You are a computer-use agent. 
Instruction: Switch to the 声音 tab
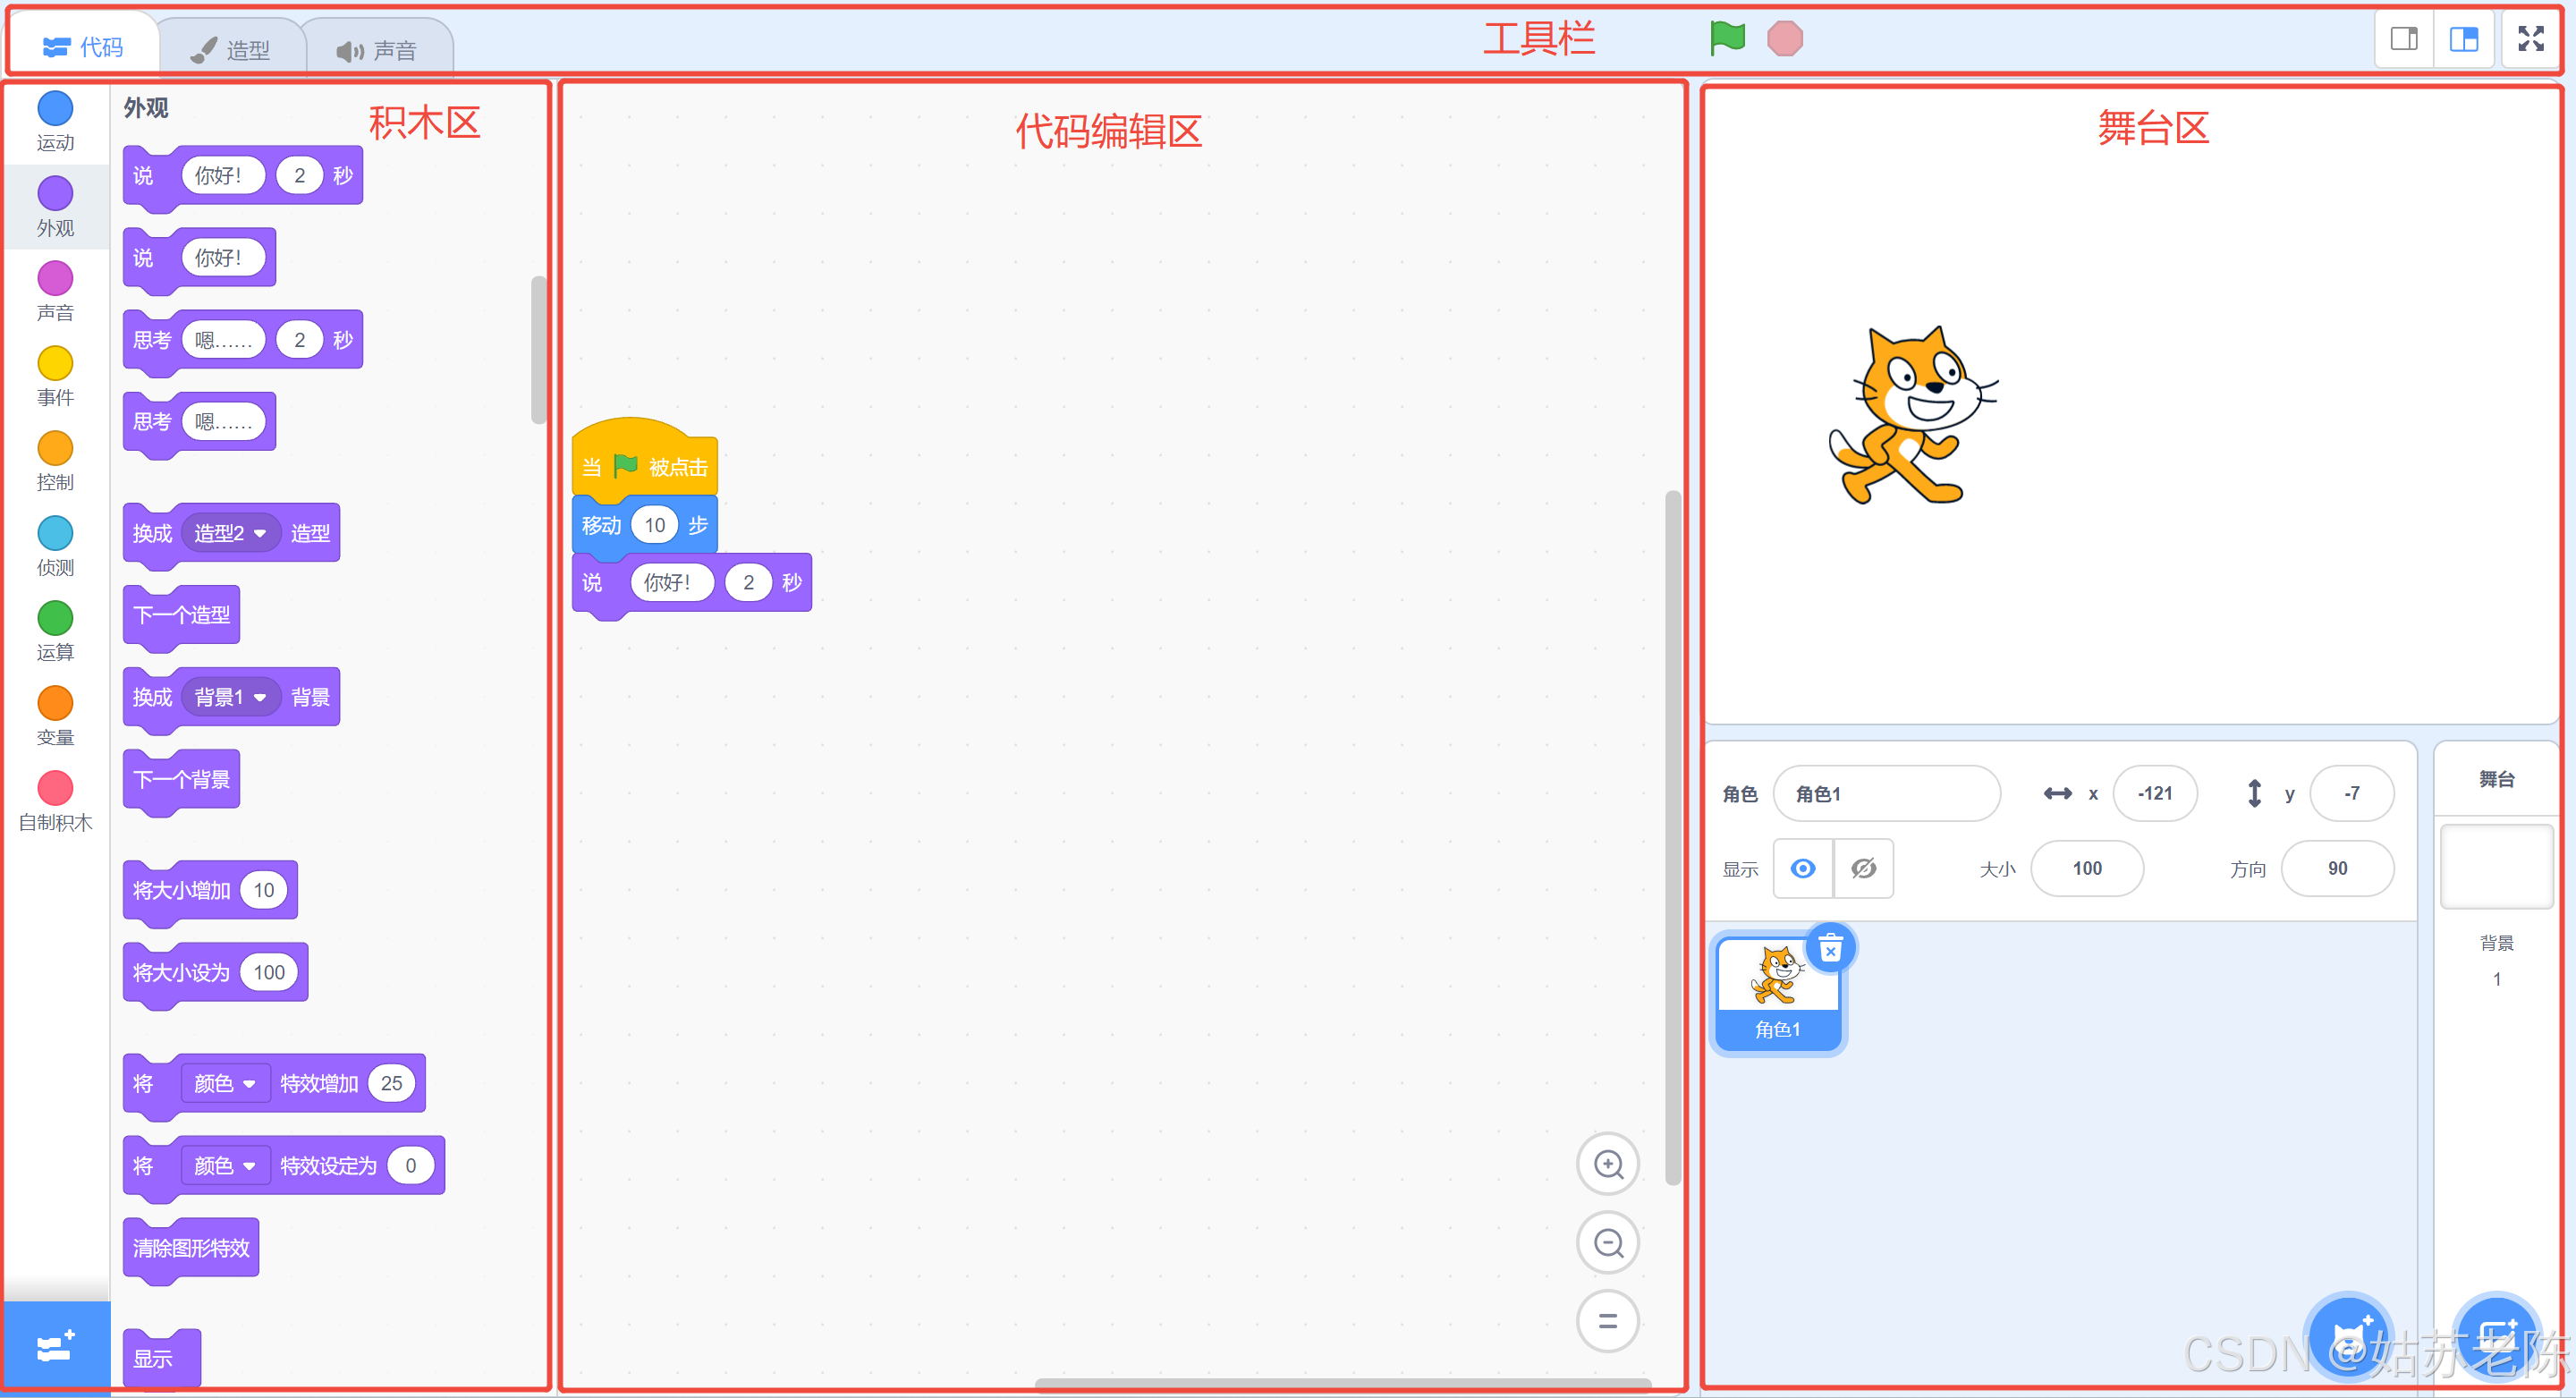[x=377, y=49]
